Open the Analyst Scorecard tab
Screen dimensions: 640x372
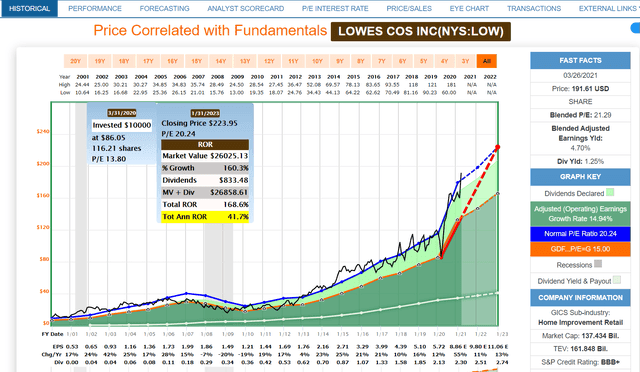[246, 9]
